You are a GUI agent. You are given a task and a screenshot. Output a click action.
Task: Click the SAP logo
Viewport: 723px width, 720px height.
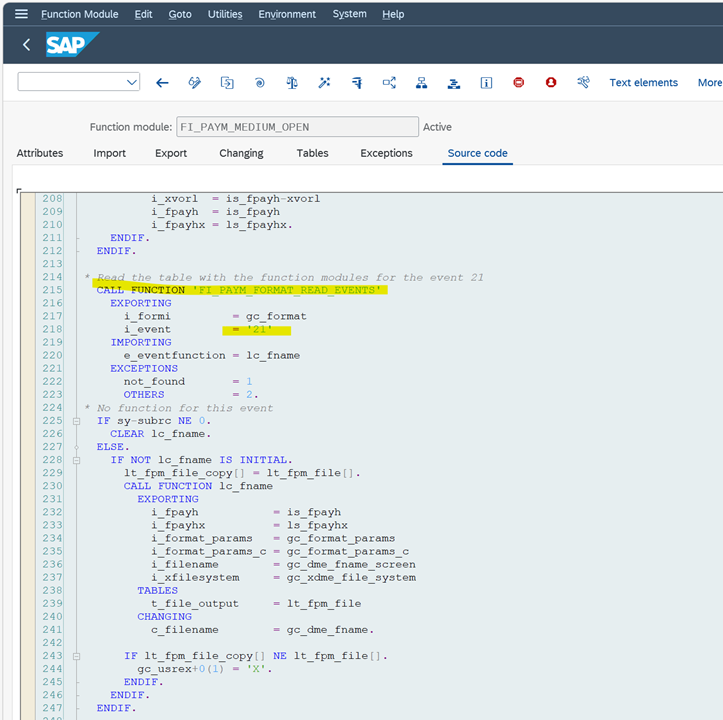click(72, 44)
